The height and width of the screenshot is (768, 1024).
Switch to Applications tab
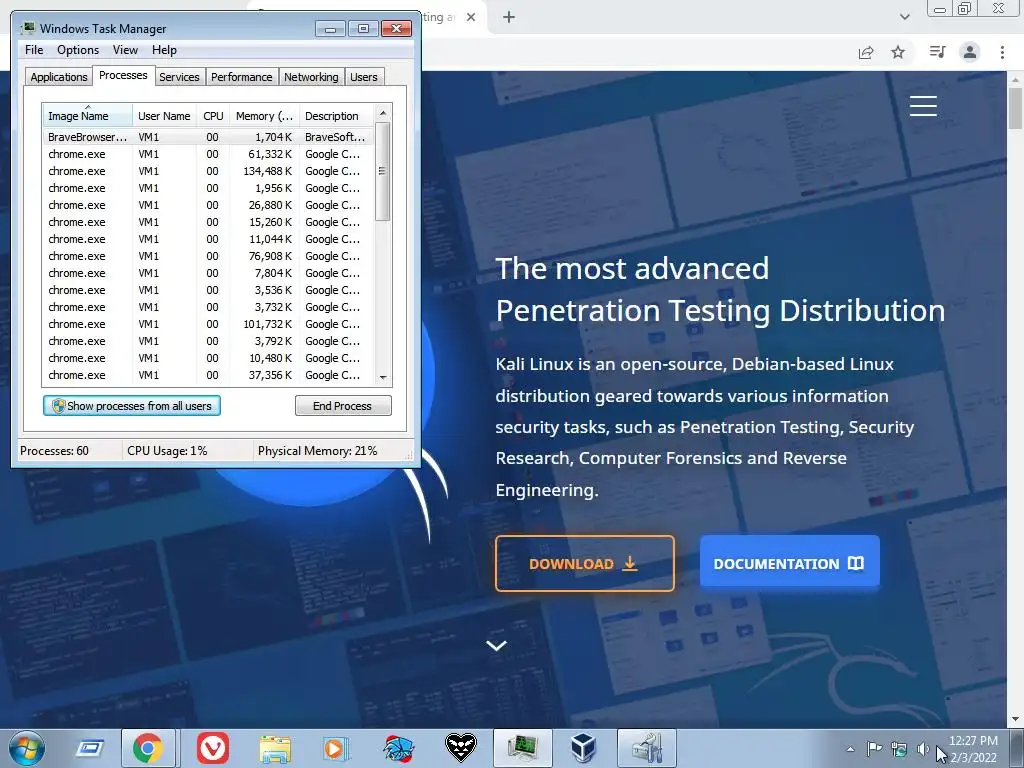click(x=59, y=77)
